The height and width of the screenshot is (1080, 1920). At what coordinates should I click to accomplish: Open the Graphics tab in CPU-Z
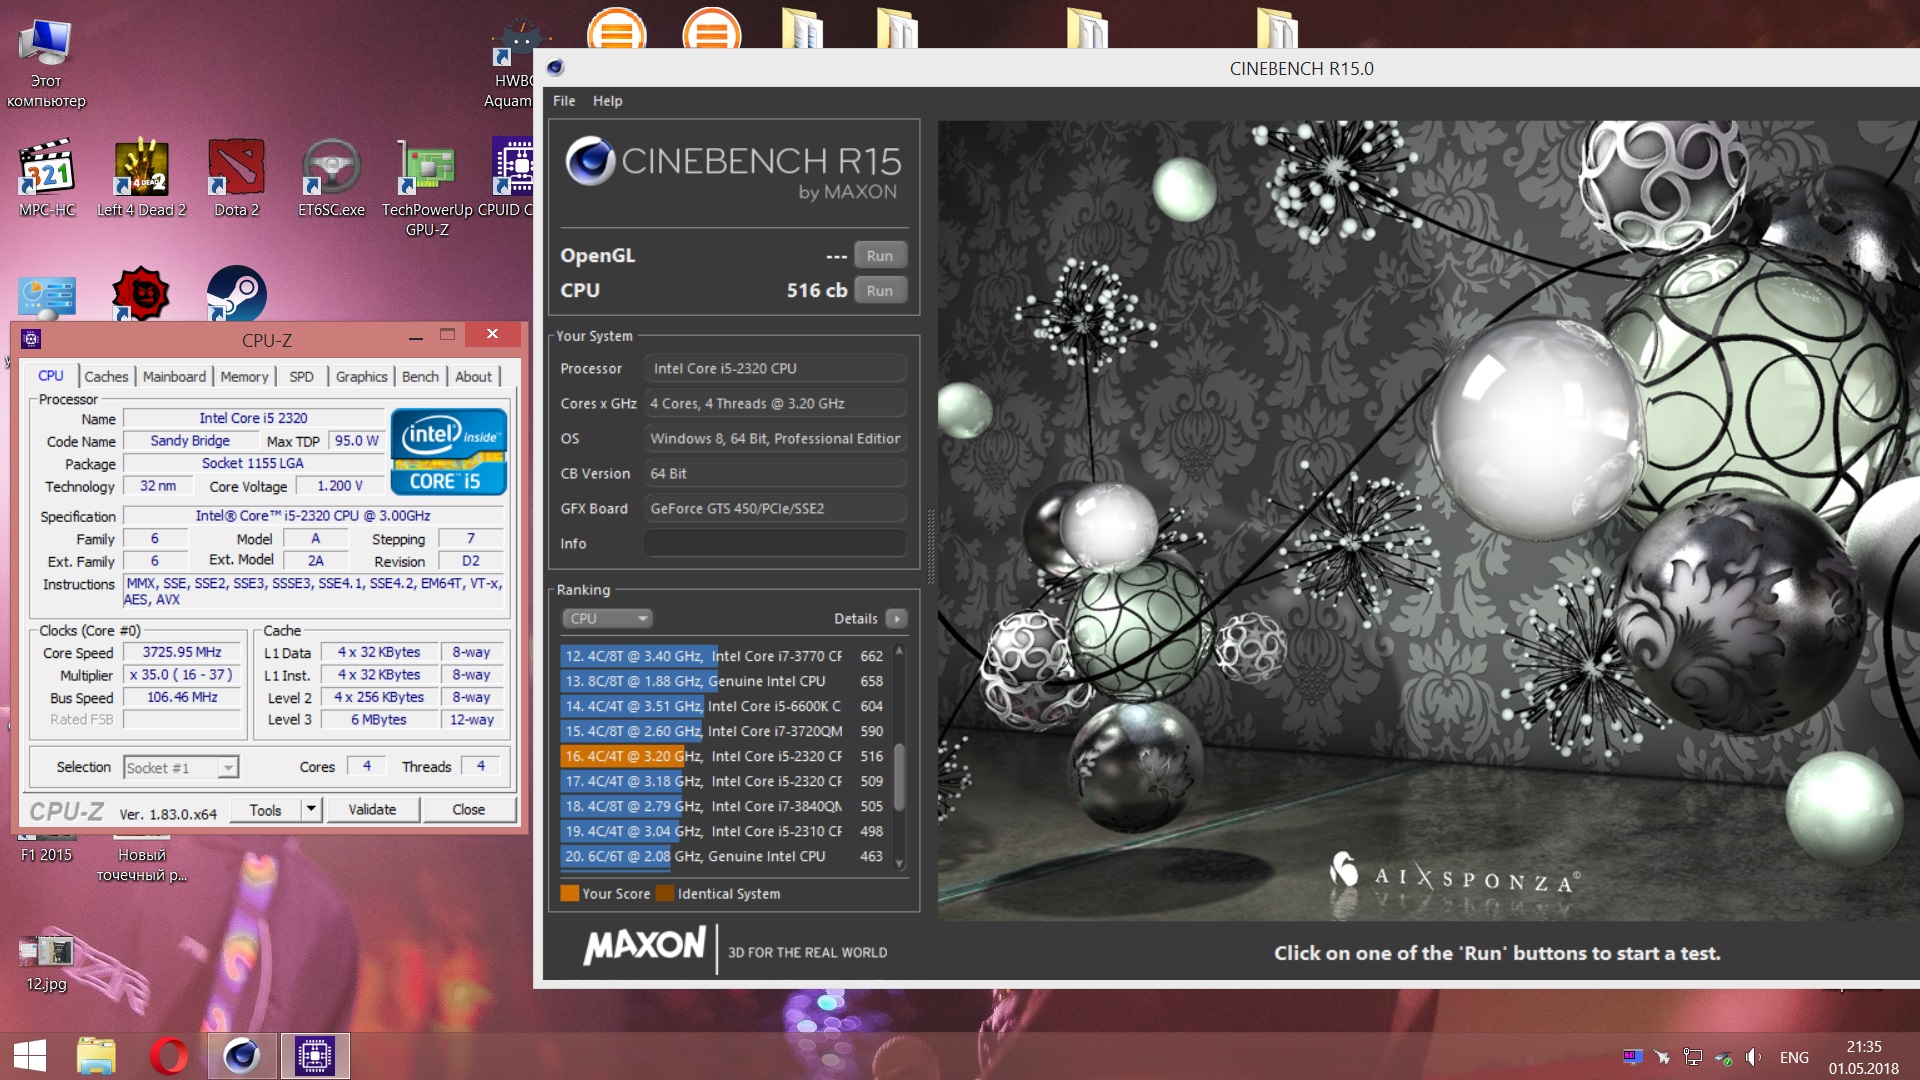point(361,376)
